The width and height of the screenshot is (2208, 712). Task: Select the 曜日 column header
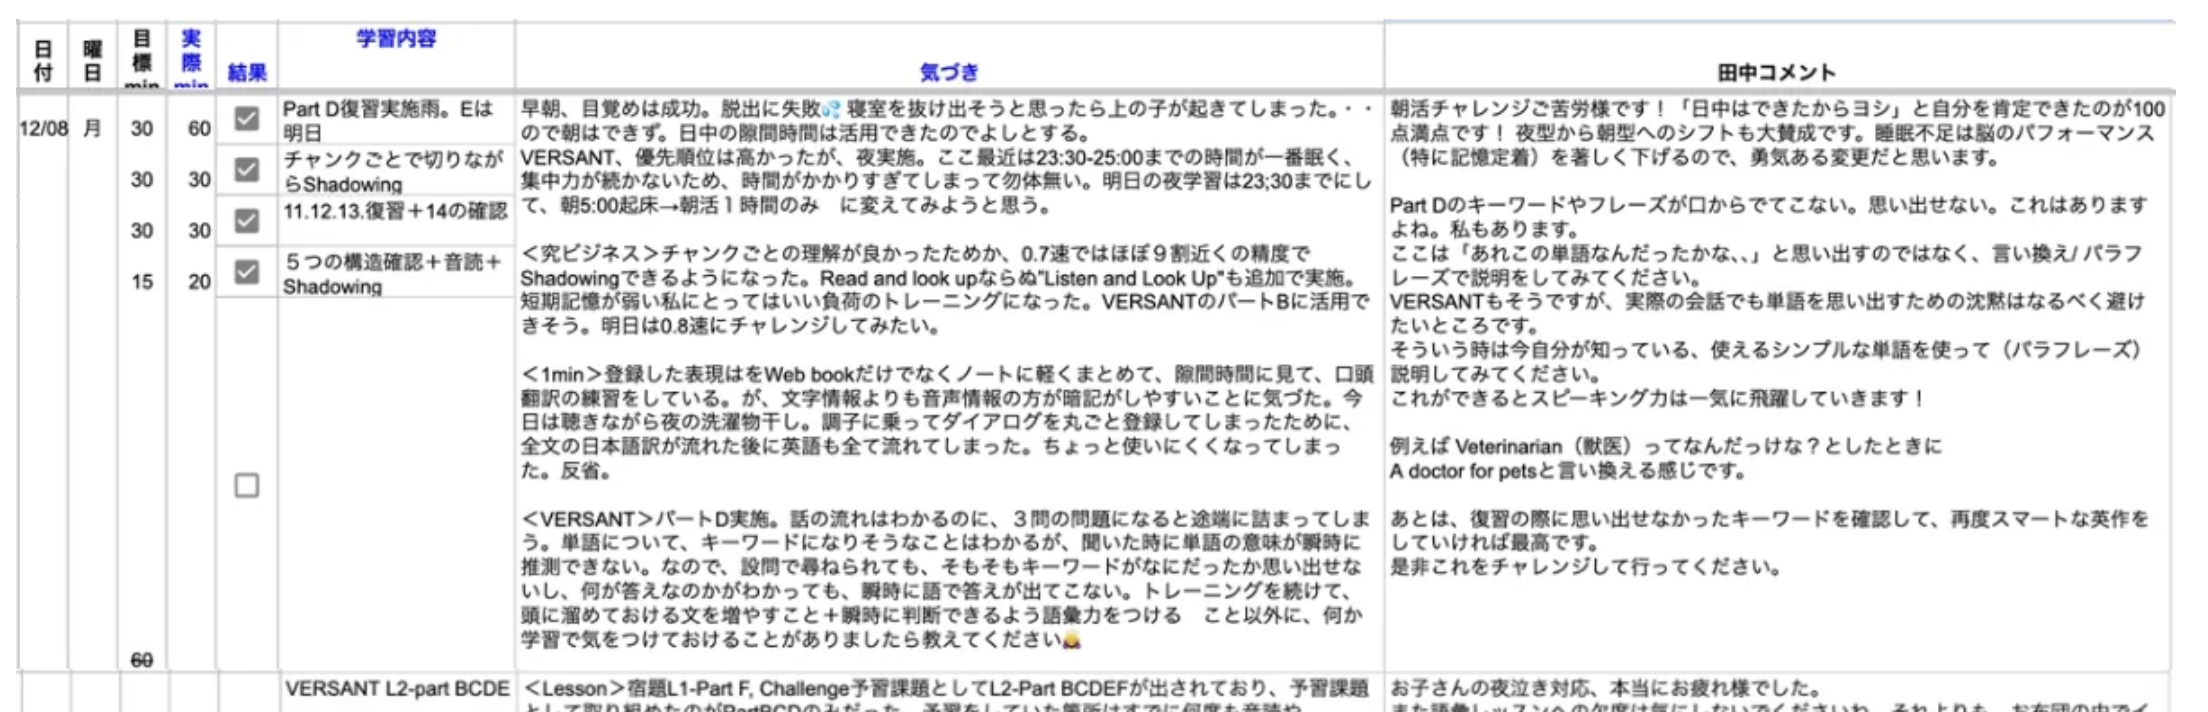[x=92, y=60]
